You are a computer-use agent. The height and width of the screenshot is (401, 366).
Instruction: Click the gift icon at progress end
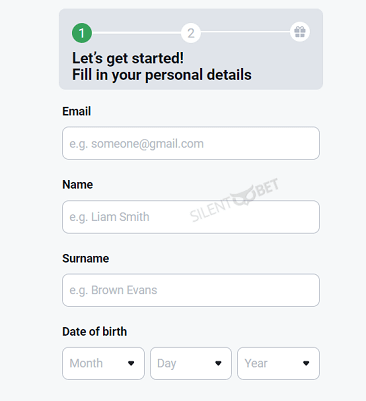pos(300,32)
